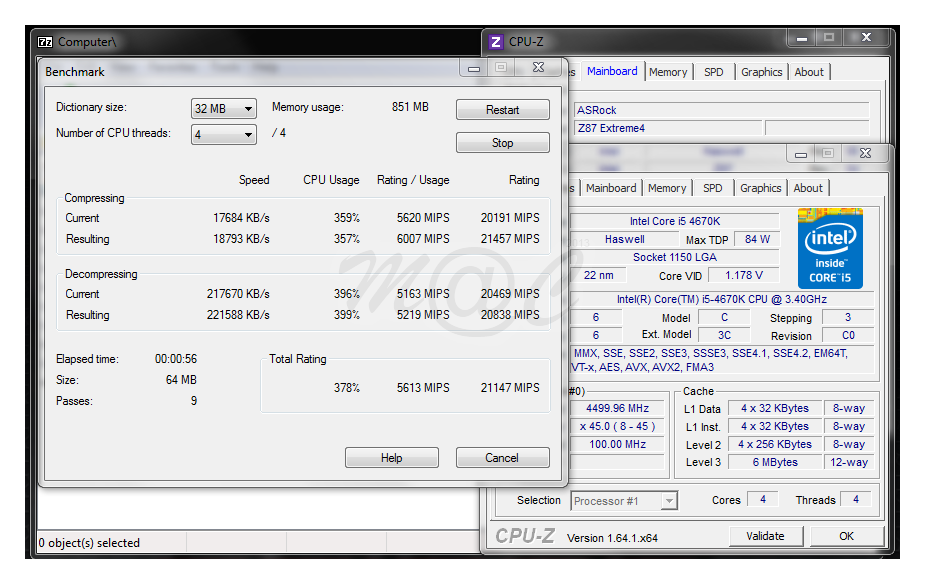
Task: Click the Elapsed time 00:00:56 value
Action: click(x=176, y=359)
